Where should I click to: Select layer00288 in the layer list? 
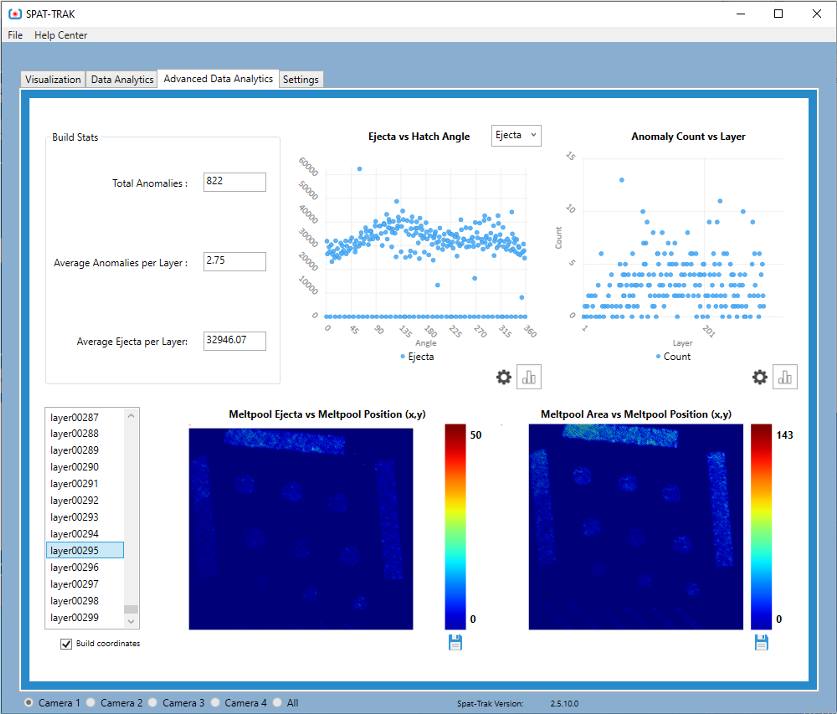85,434
